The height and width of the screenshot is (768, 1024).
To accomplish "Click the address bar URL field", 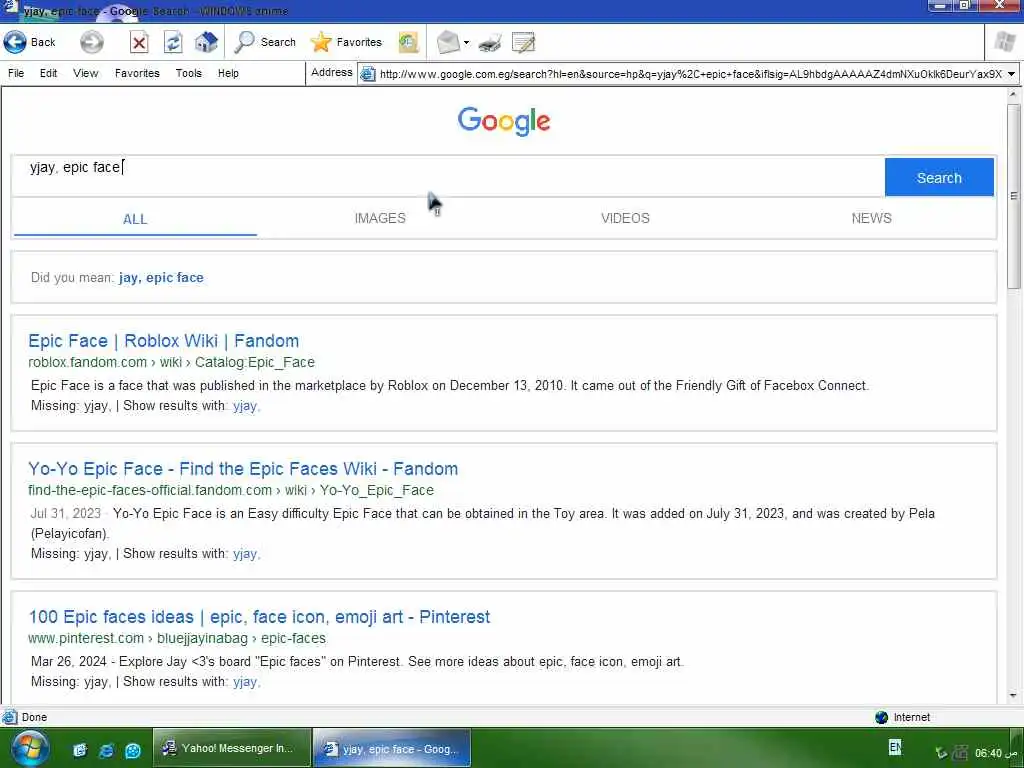I will tap(690, 74).
